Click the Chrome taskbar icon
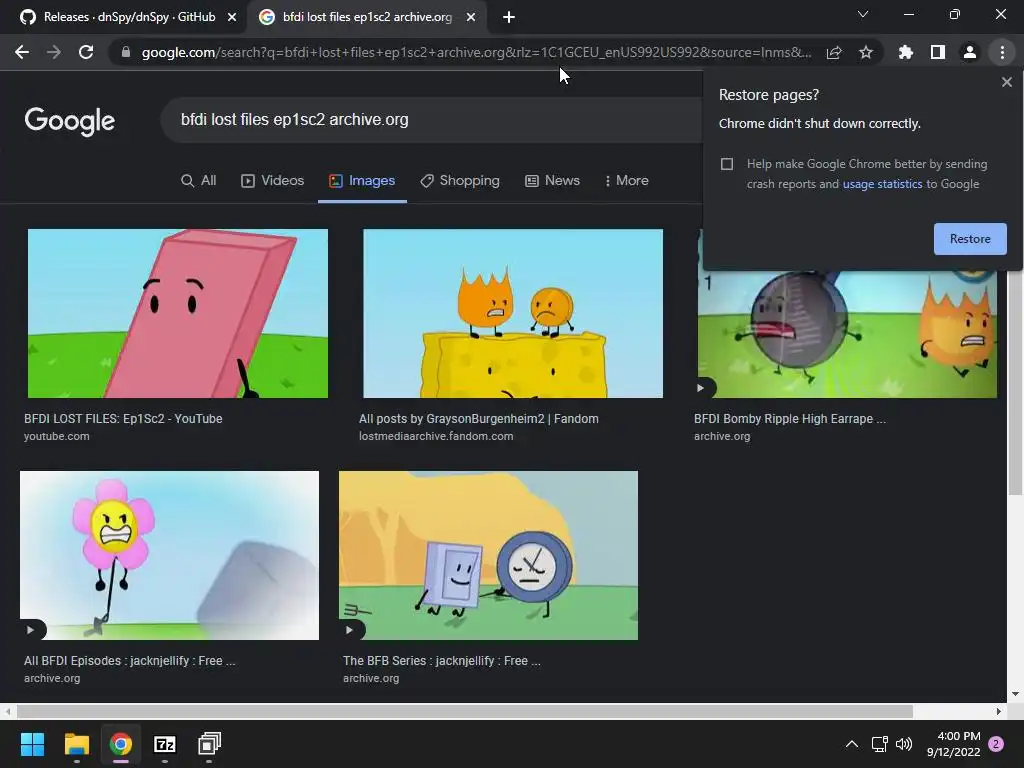Image resolution: width=1024 pixels, height=768 pixels. [x=121, y=744]
